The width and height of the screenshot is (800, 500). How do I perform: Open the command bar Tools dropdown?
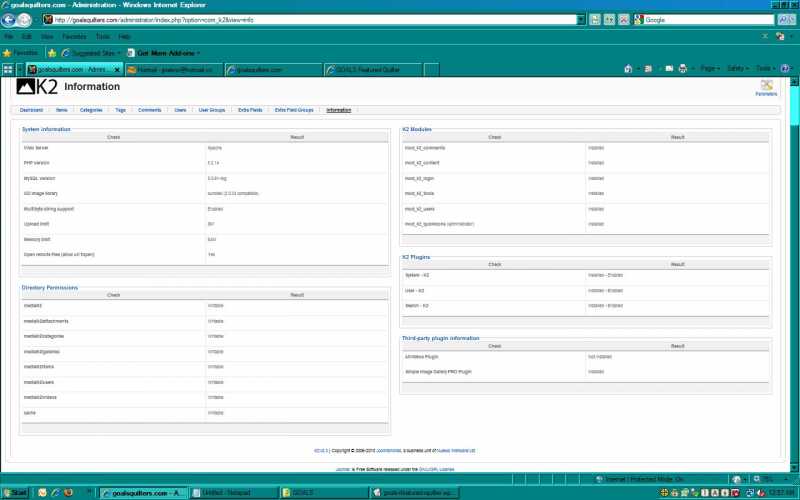[x=765, y=69]
